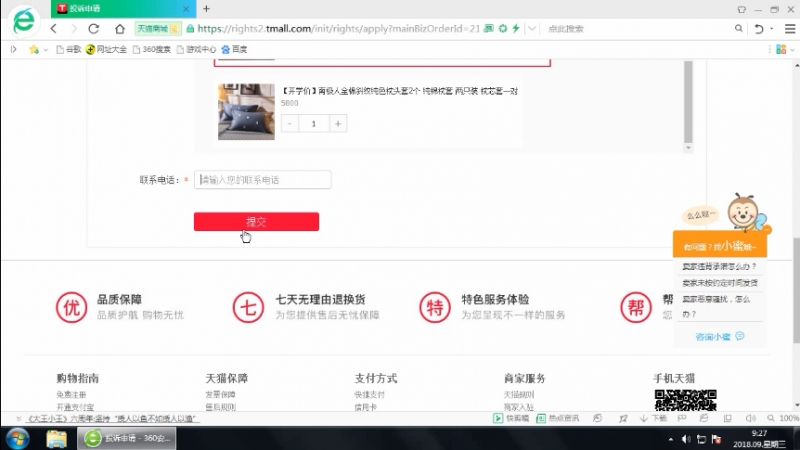Show hidden tray icons arrow
Viewport: 800px width, 450px height.
click(670, 439)
